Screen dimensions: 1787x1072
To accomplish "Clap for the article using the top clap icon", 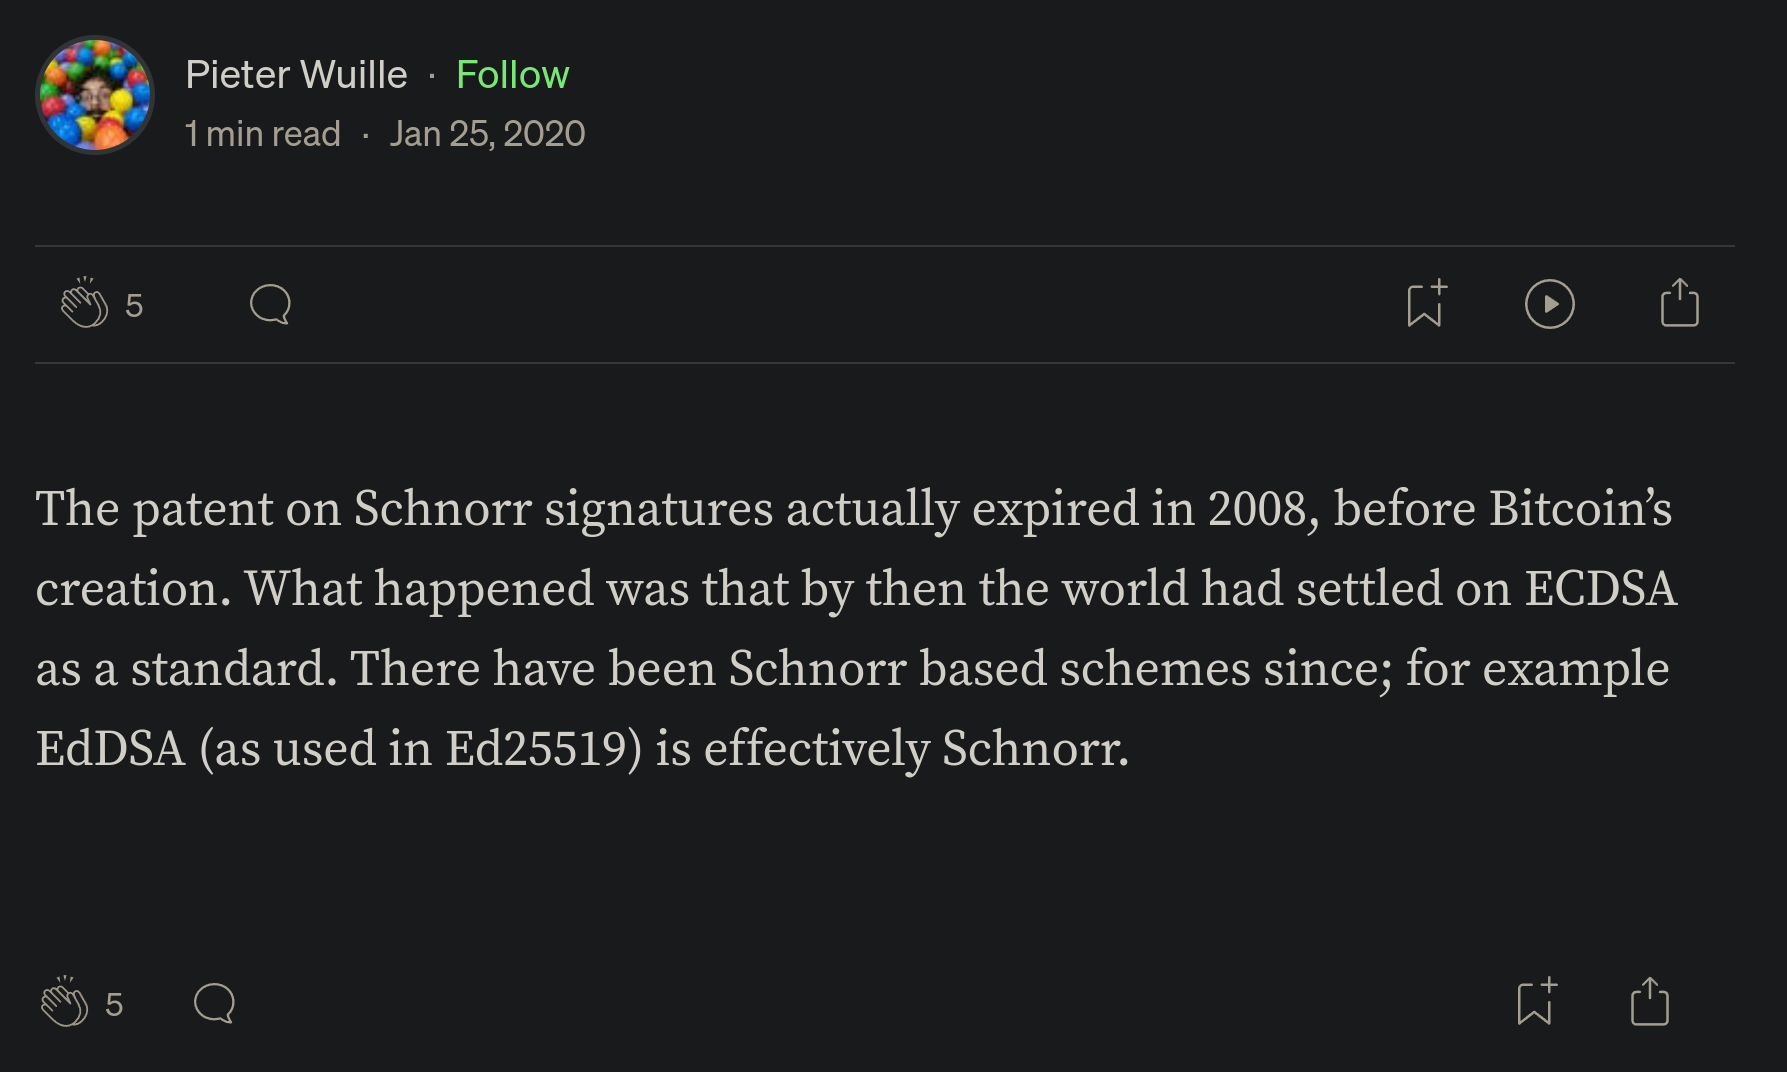I will (84, 303).
